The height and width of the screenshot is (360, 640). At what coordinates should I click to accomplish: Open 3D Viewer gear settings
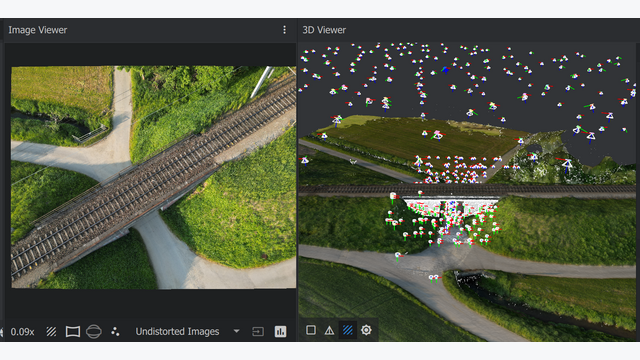[366, 330]
